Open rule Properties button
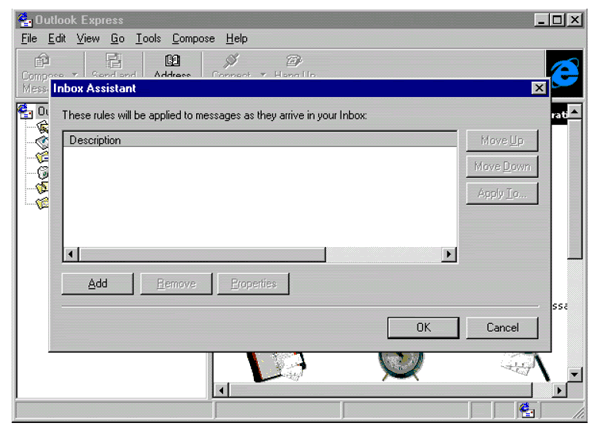The height and width of the screenshot is (440, 600). (253, 284)
